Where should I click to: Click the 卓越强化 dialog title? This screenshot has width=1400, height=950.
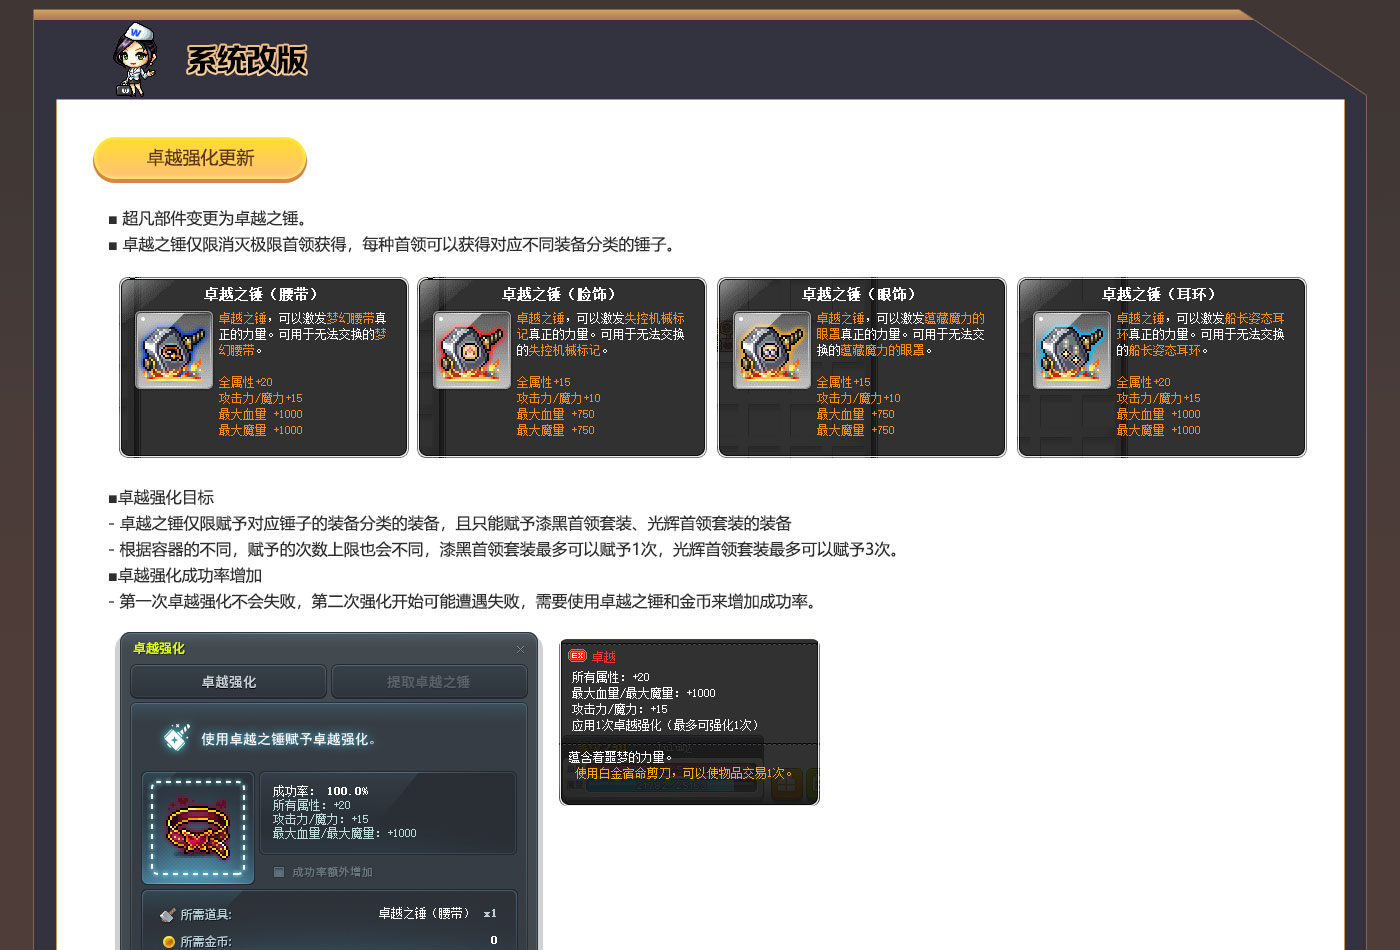pos(159,648)
